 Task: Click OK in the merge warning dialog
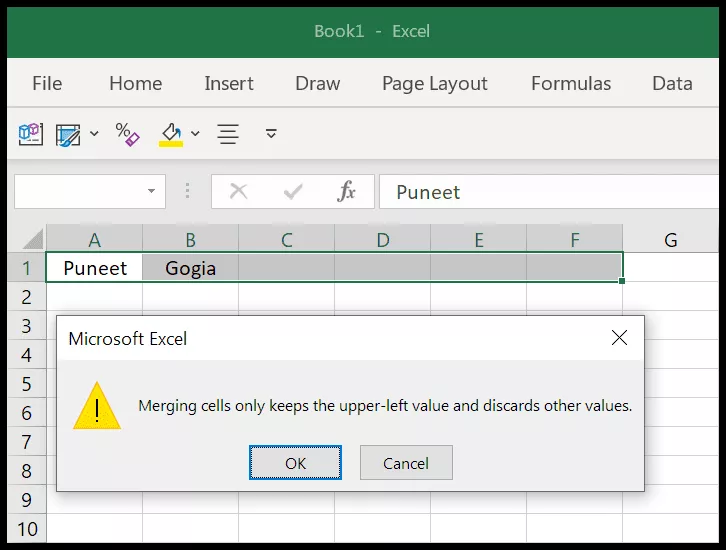295,462
